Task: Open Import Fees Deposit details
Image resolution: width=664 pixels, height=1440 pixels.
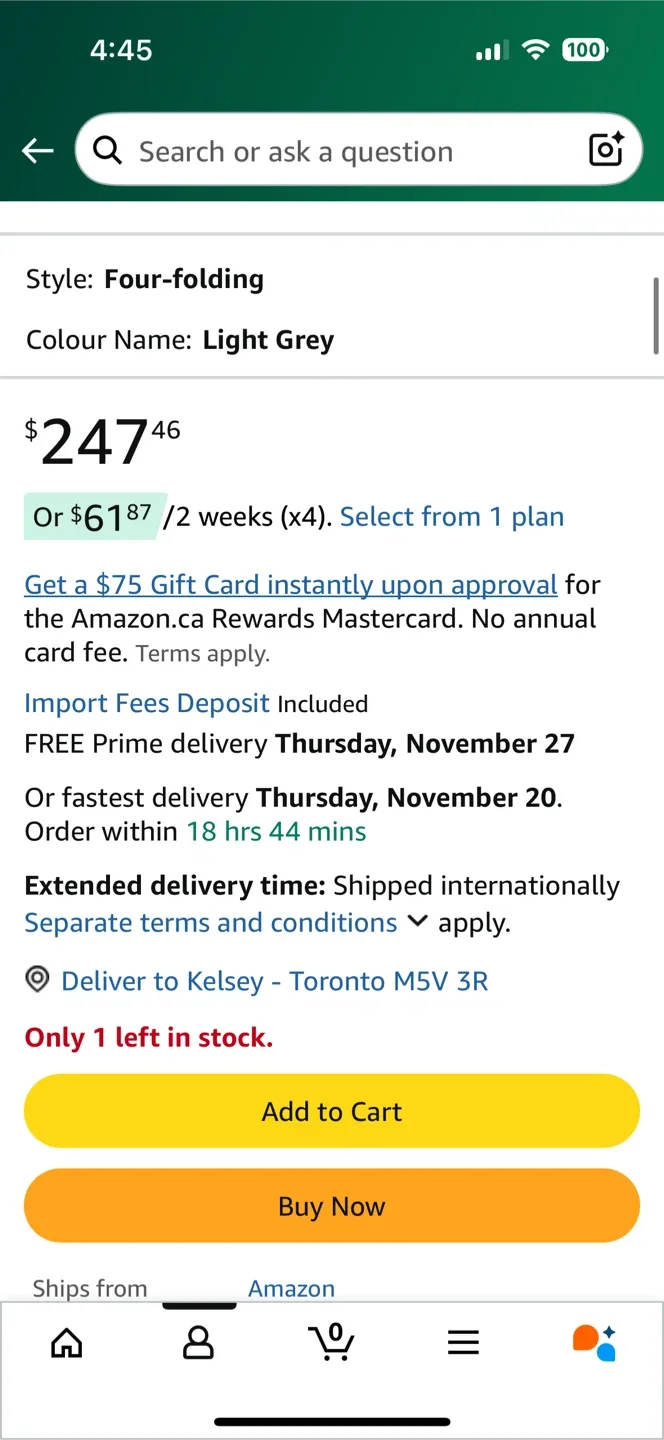Action: pos(147,703)
